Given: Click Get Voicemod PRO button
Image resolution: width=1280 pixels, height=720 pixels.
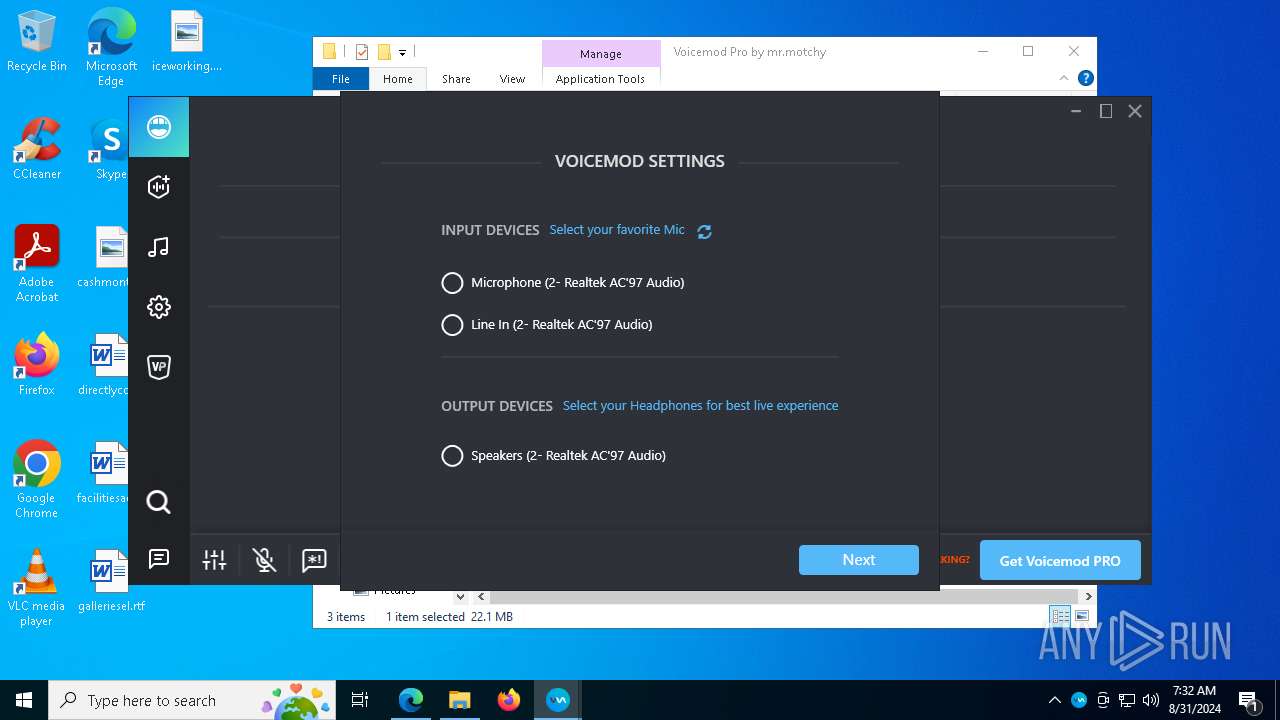Looking at the screenshot, I should 1060,560.
